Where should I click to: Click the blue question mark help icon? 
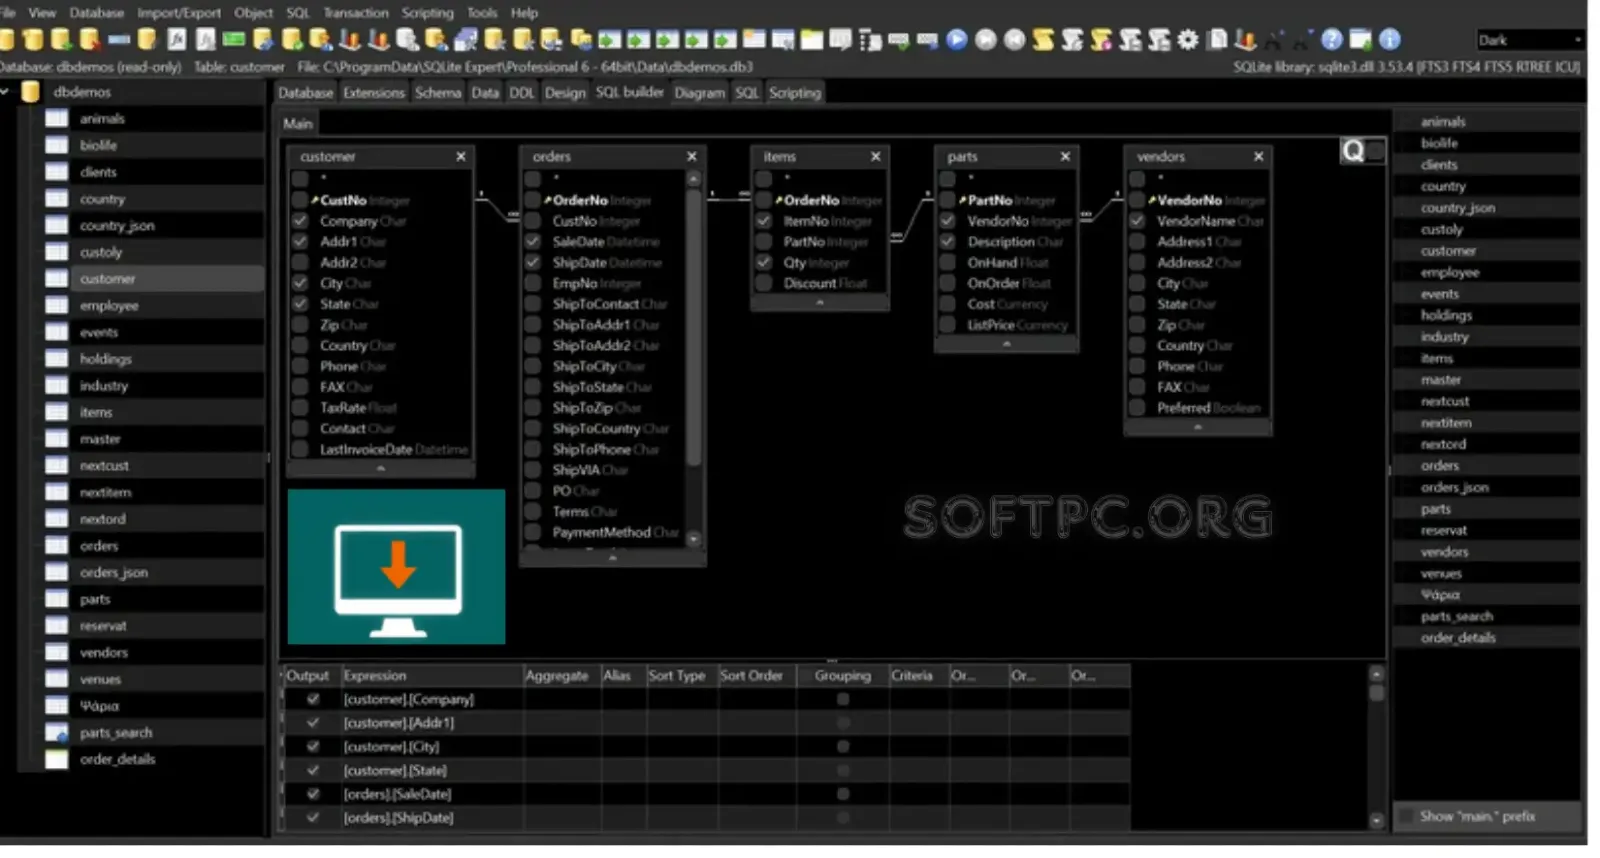(x=1332, y=40)
